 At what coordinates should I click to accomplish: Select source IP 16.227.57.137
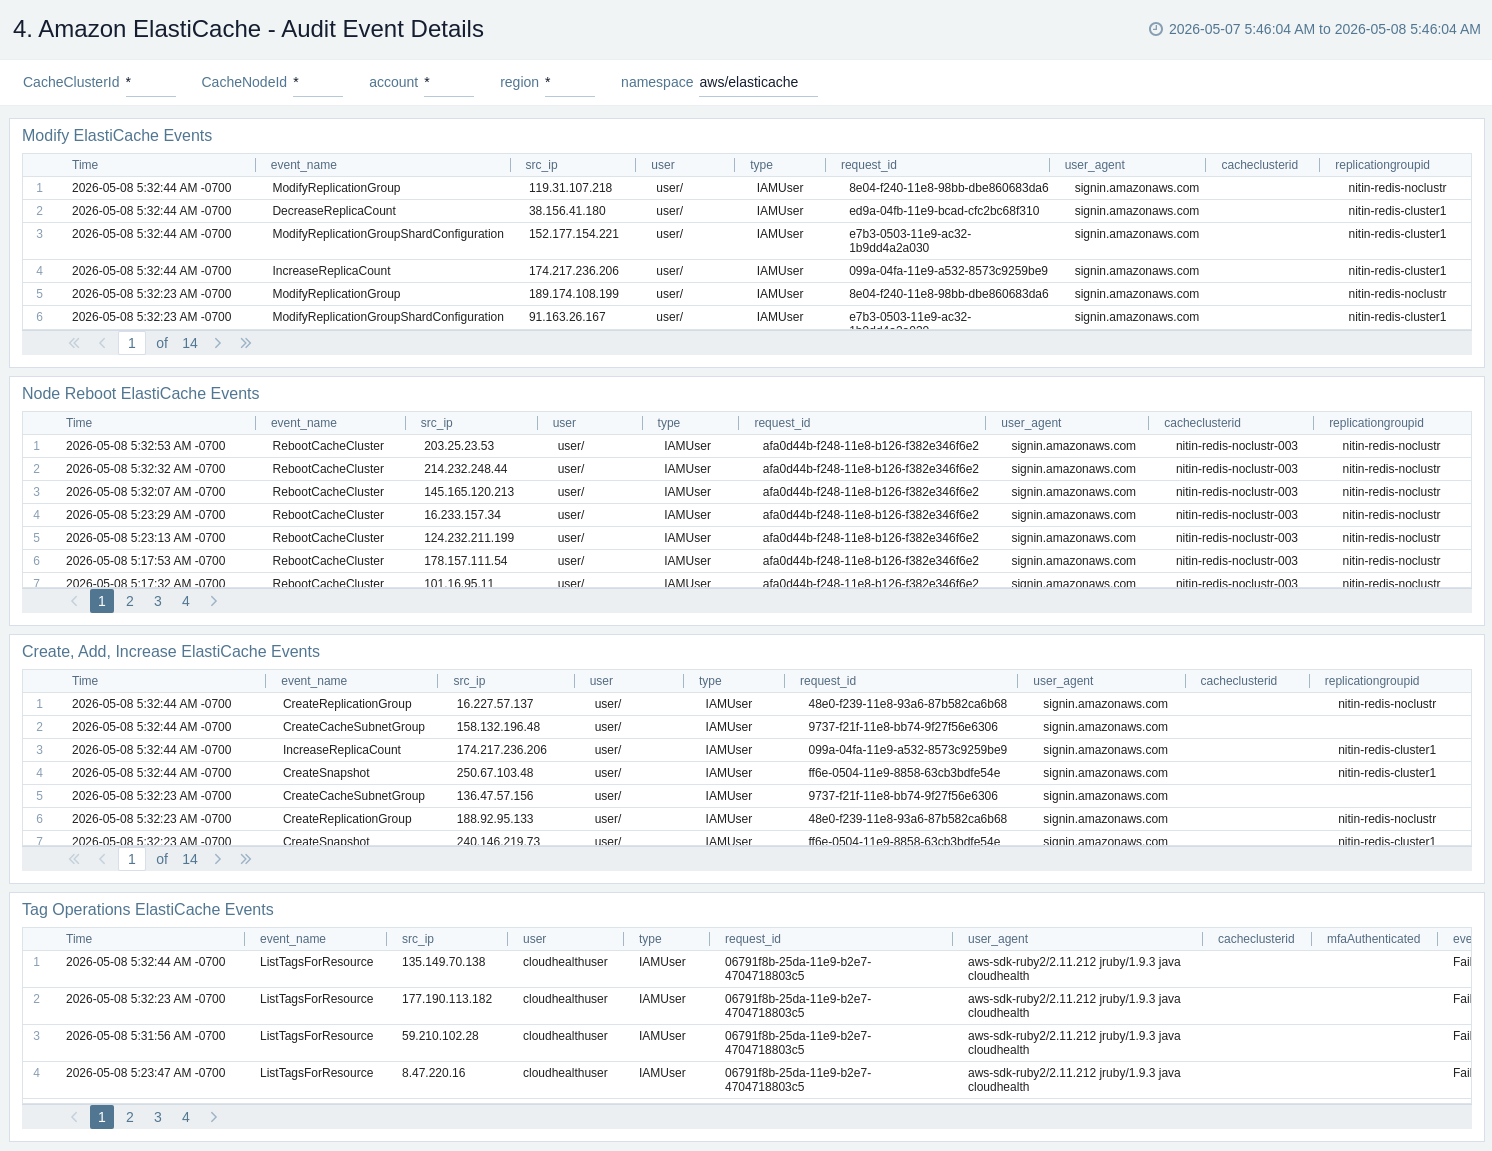click(495, 704)
